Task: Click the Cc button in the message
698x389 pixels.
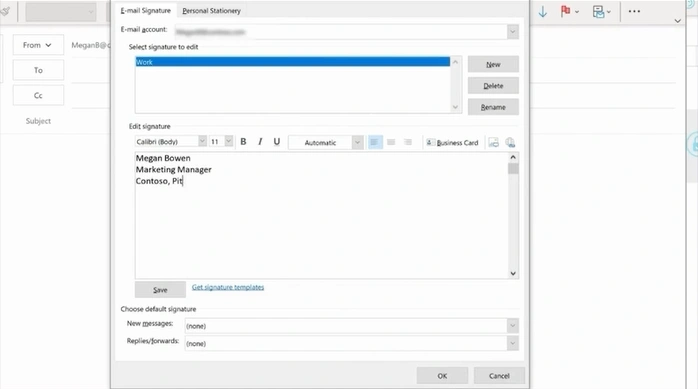Action: click(x=38, y=95)
